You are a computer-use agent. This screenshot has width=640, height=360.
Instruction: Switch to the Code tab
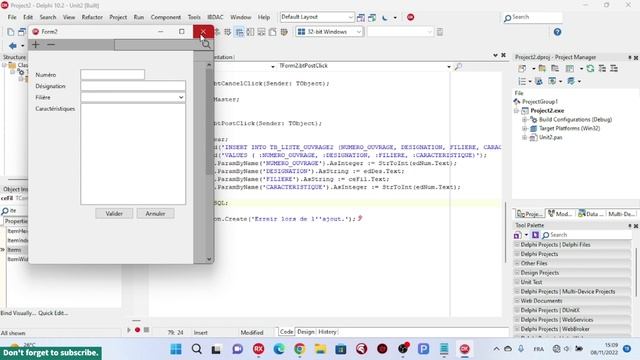pyautogui.click(x=287, y=332)
